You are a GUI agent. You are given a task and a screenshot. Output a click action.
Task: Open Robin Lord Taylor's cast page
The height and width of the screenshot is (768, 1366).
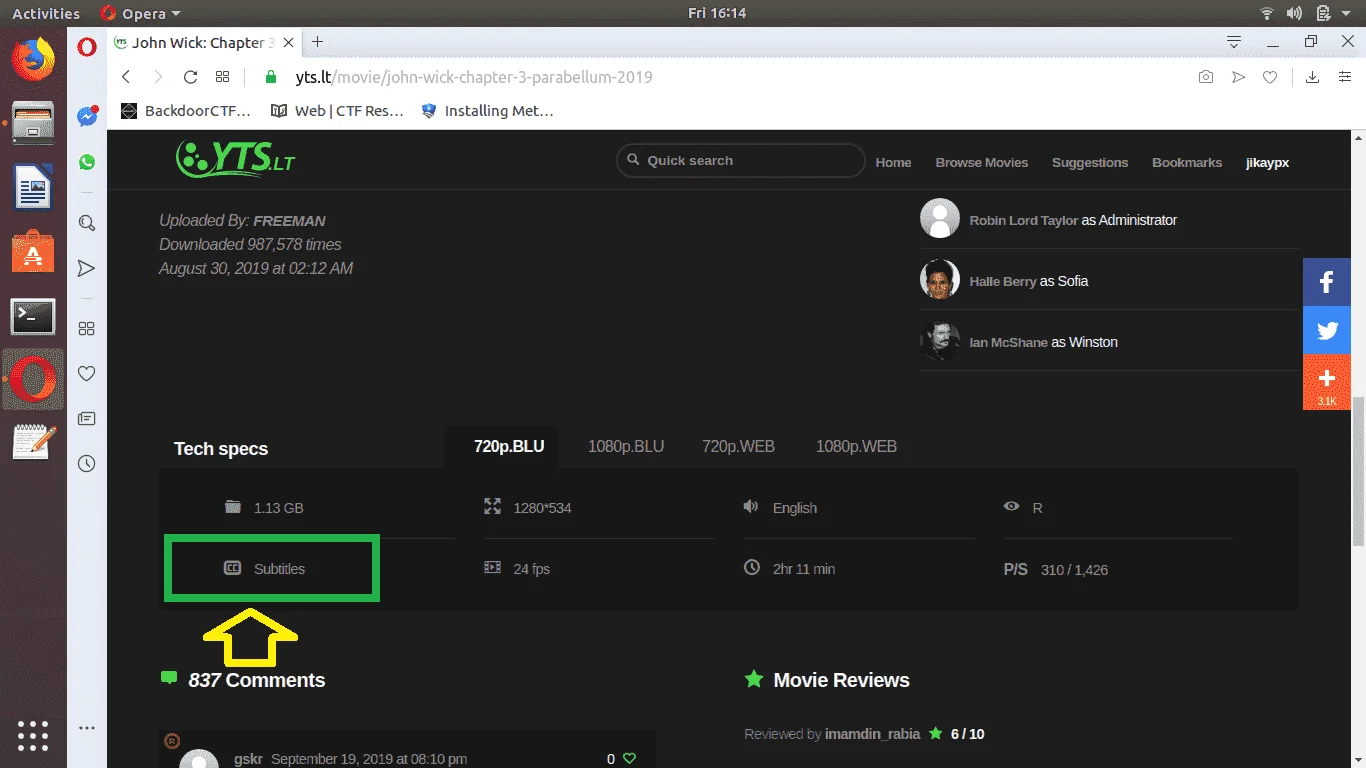coord(1023,220)
